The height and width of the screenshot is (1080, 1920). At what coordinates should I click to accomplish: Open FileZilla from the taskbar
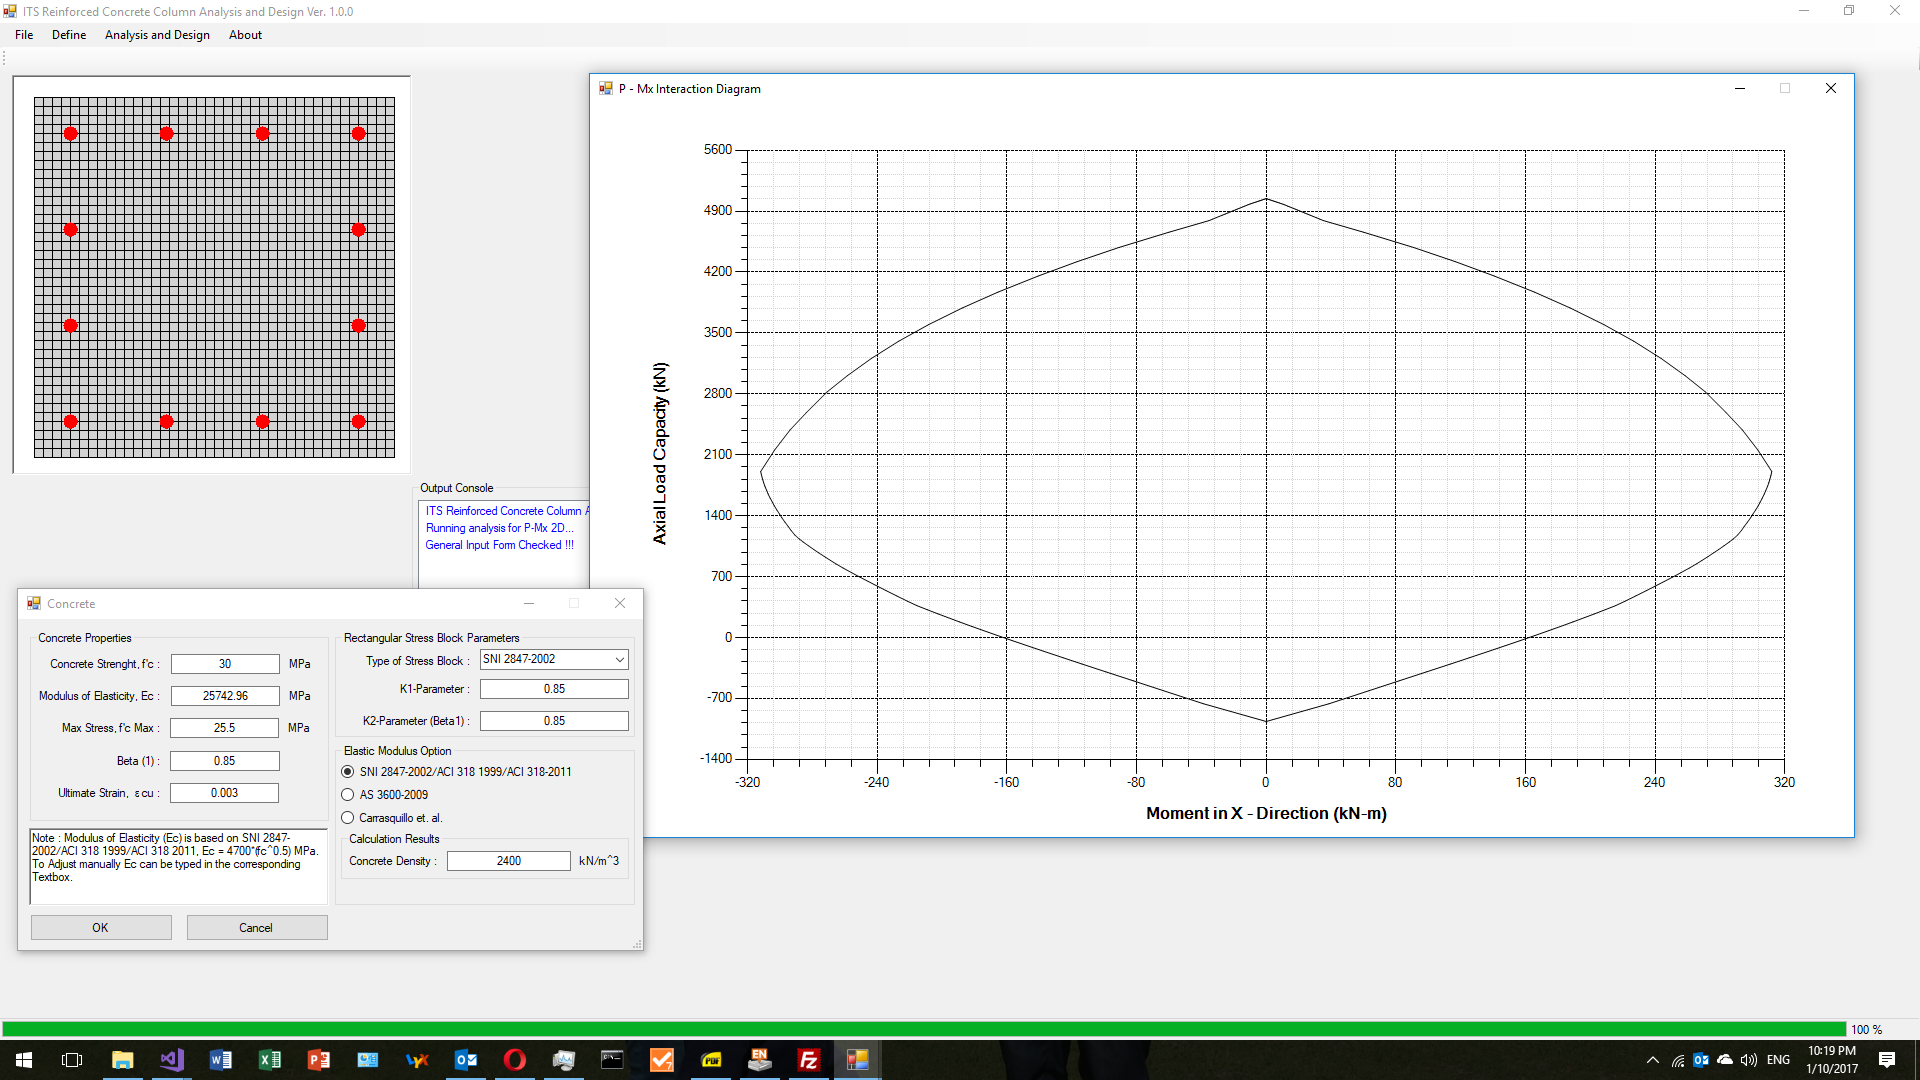point(808,1060)
